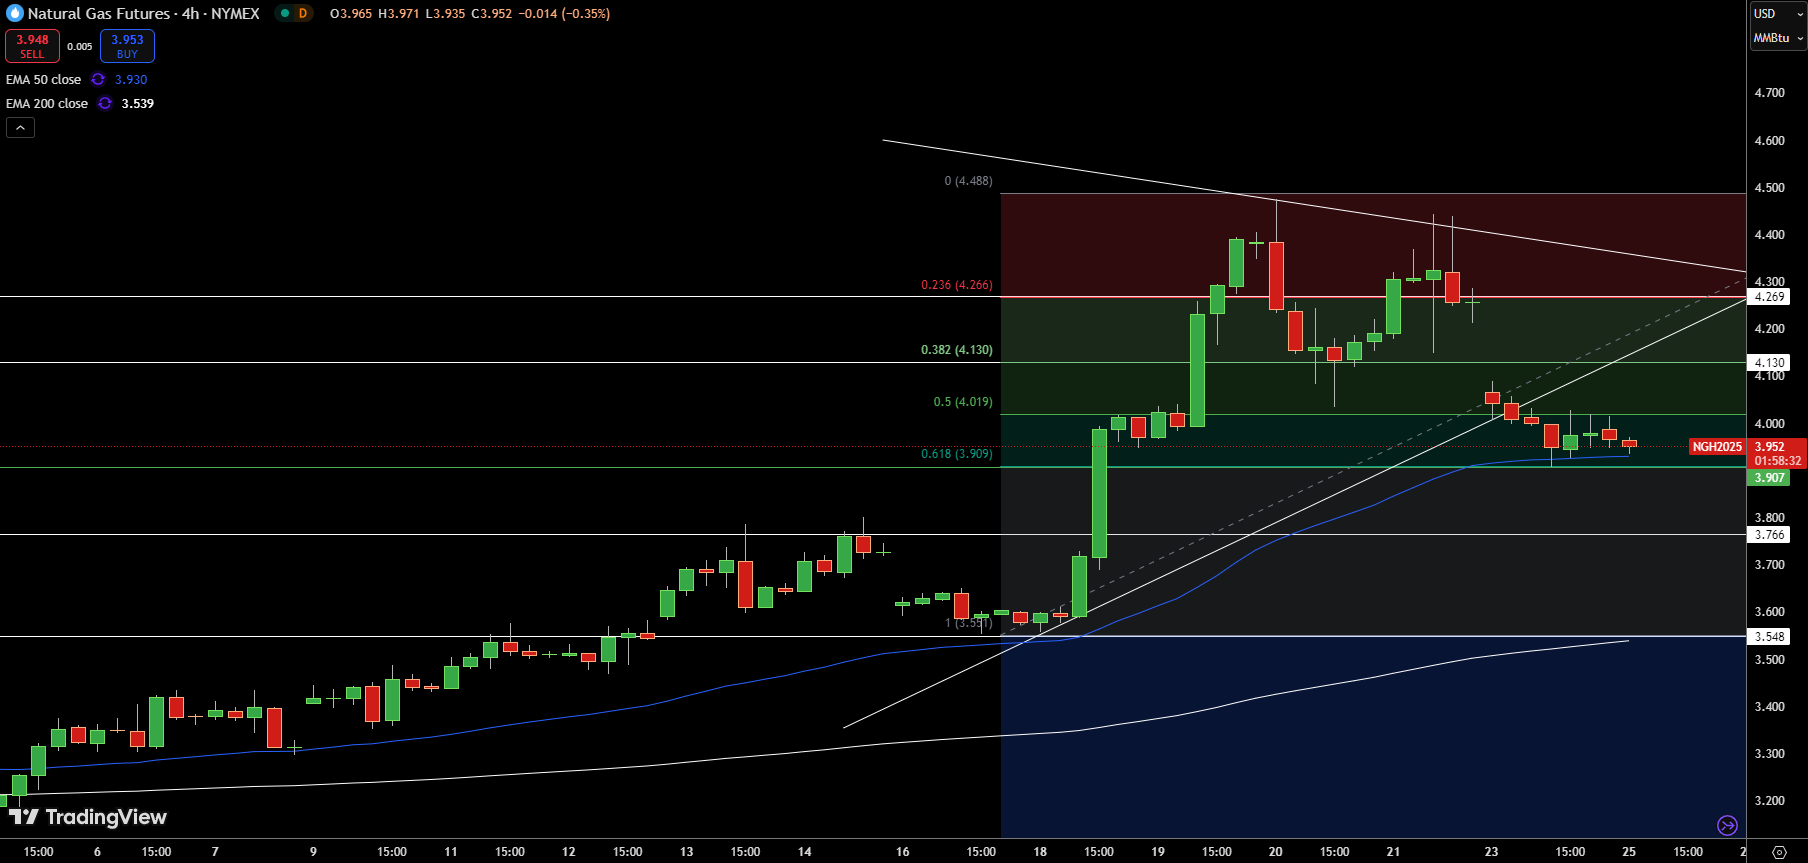Select the 0.236 (4.266) Fibonacci label

click(957, 285)
